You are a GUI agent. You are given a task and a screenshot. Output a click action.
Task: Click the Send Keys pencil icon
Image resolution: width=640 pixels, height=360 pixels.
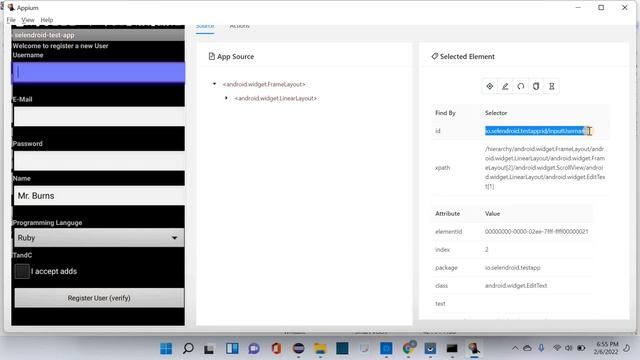pyautogui.click(x=505, y=86)
